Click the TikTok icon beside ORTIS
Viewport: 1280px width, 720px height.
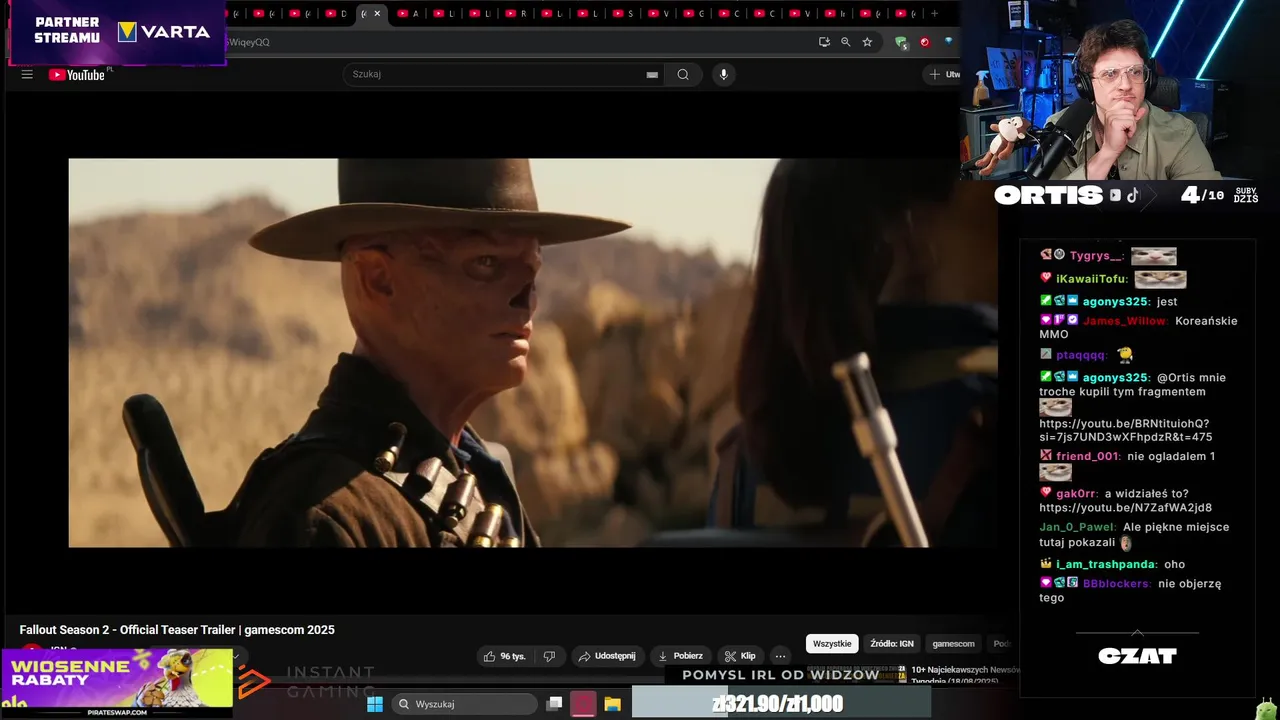(x=1132, y=195)
